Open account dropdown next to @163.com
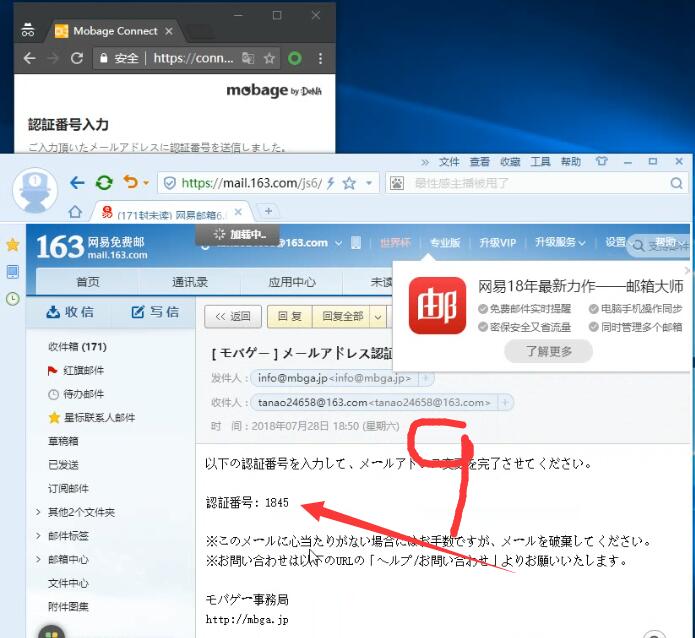 click(339, 243)
